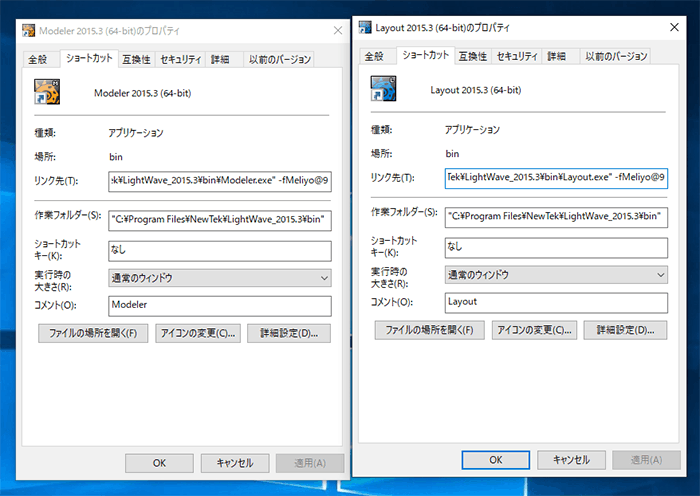Open セキュリティ tab in Modeler properties
Viewport: 700px width, 496px height.
pyautogui.click(x=180, y=59)
